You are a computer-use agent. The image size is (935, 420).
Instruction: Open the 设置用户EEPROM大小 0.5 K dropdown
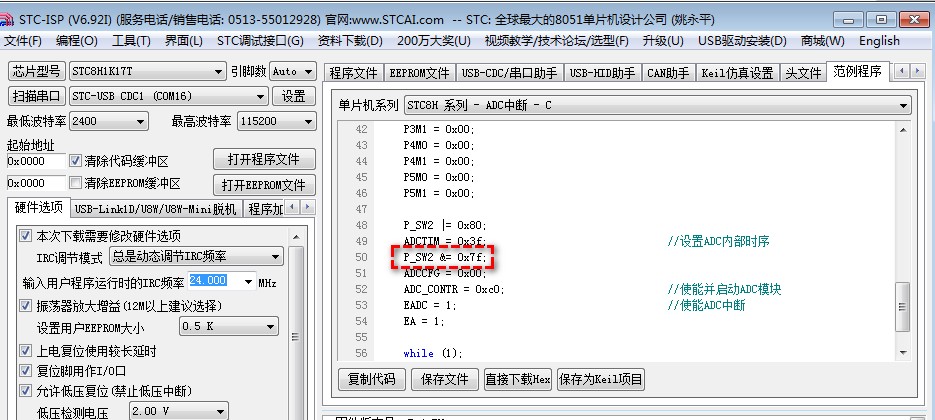[x=228, y=327]
